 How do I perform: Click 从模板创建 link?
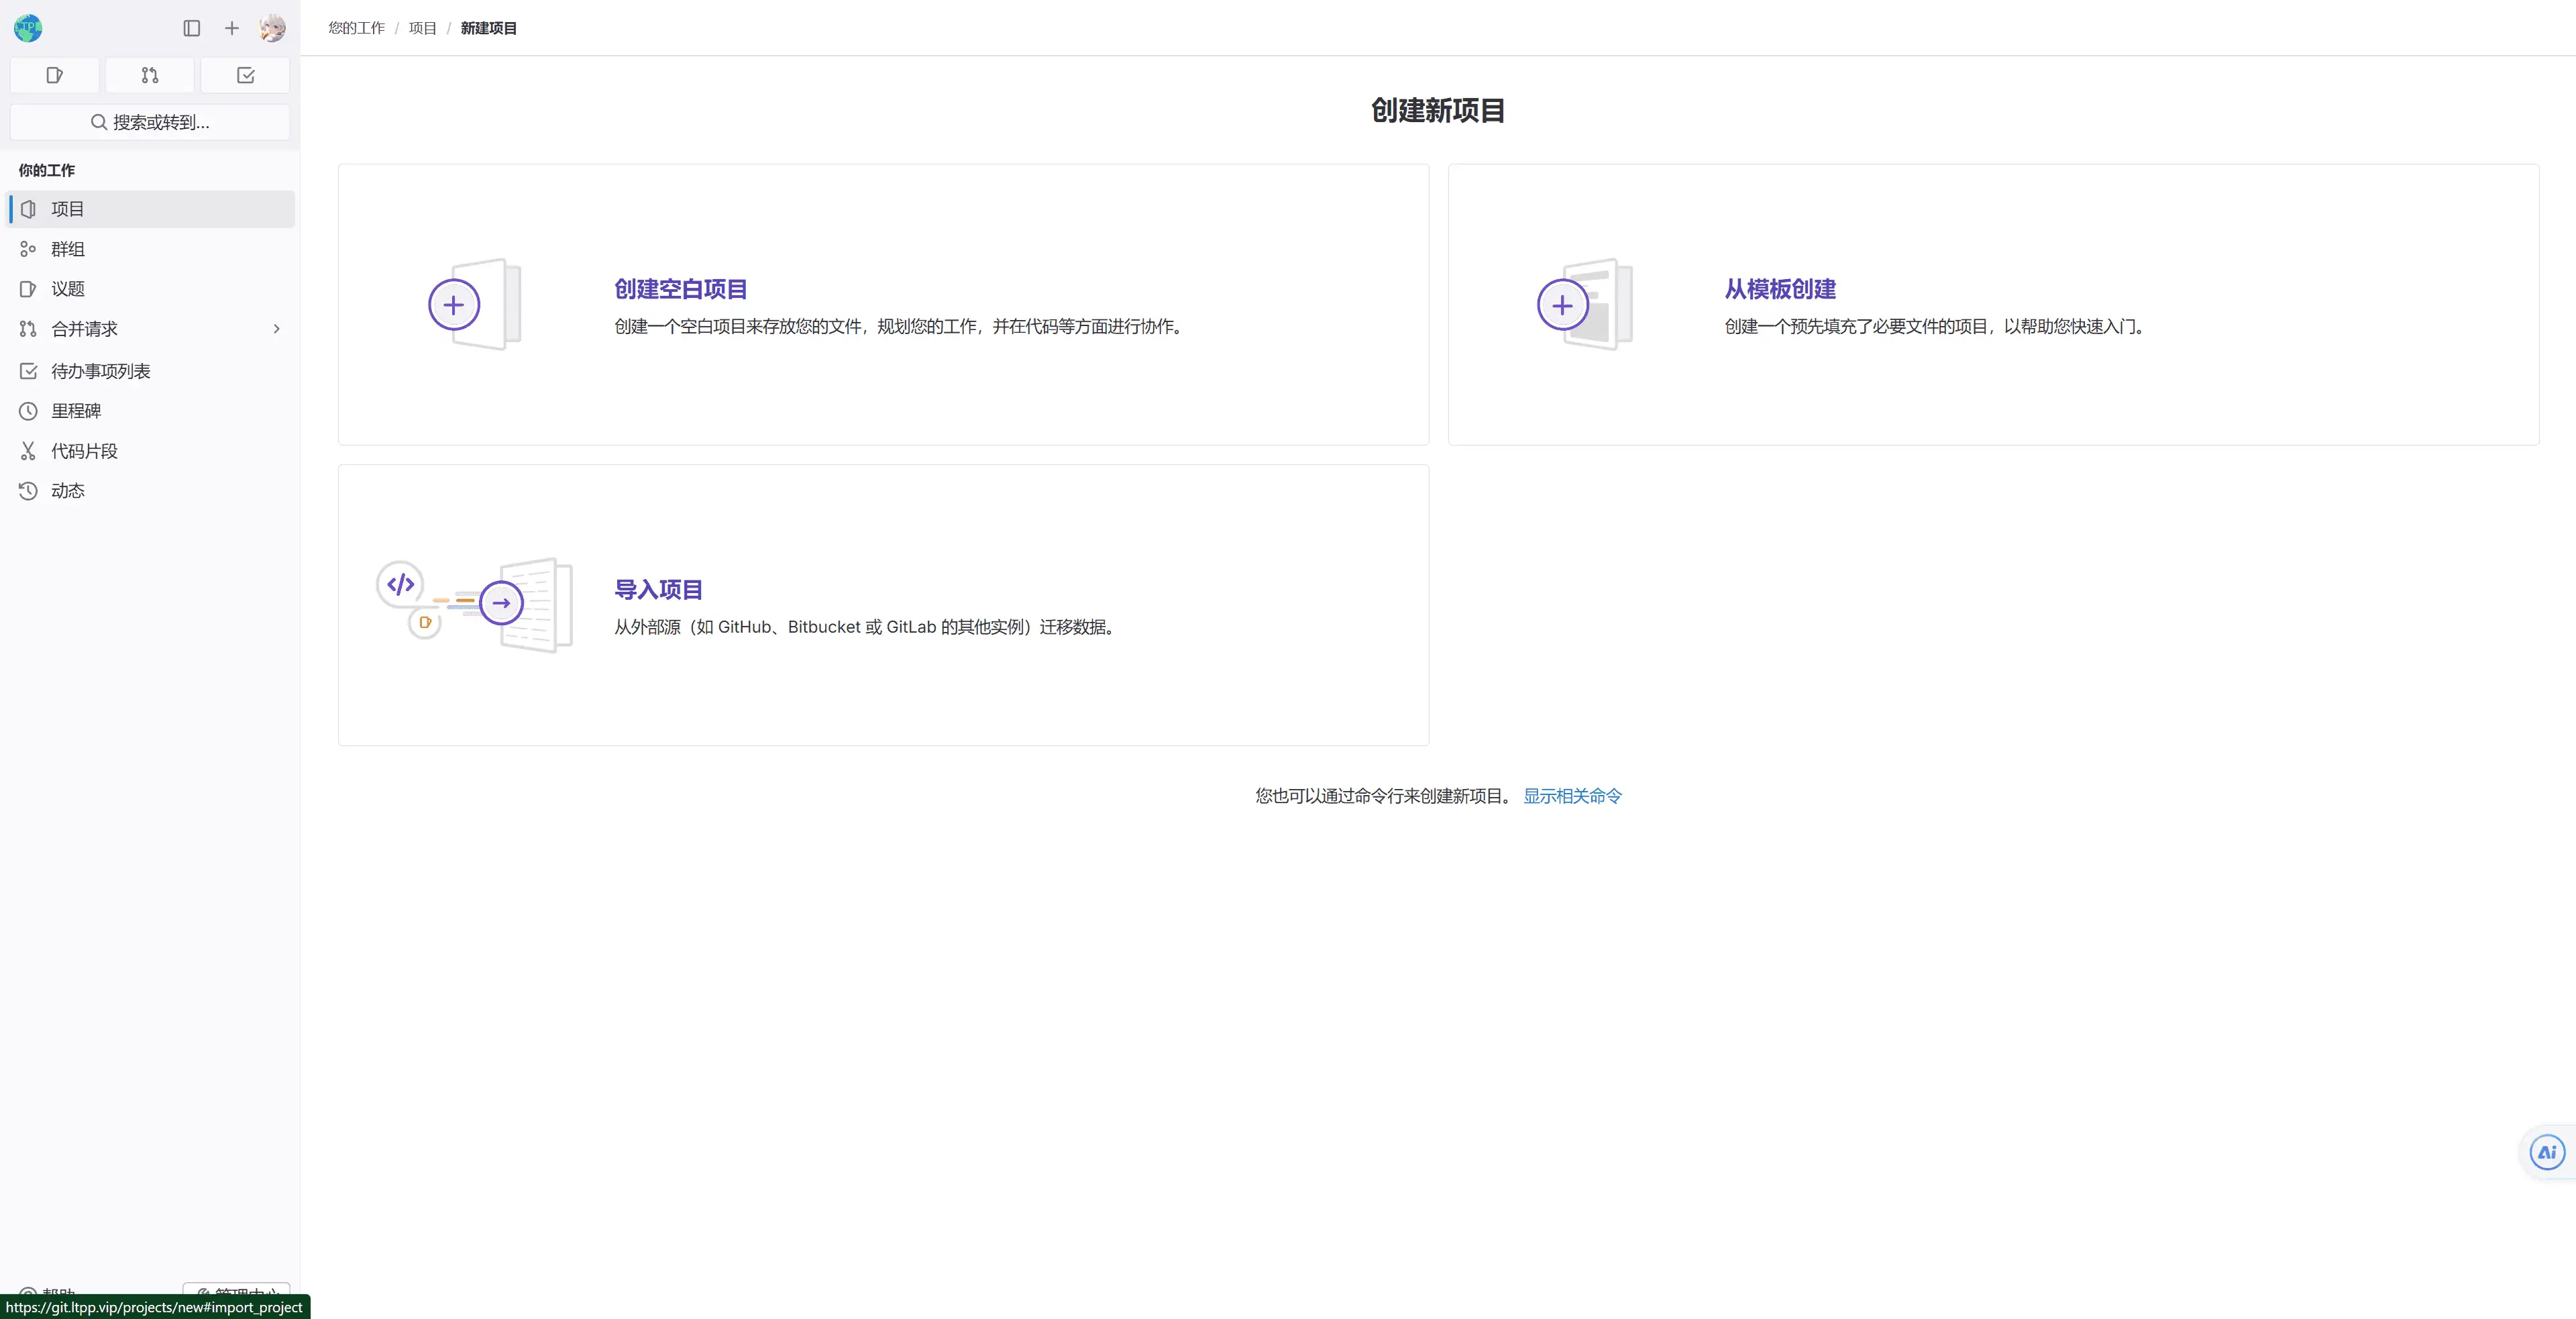coord(1780,289)
